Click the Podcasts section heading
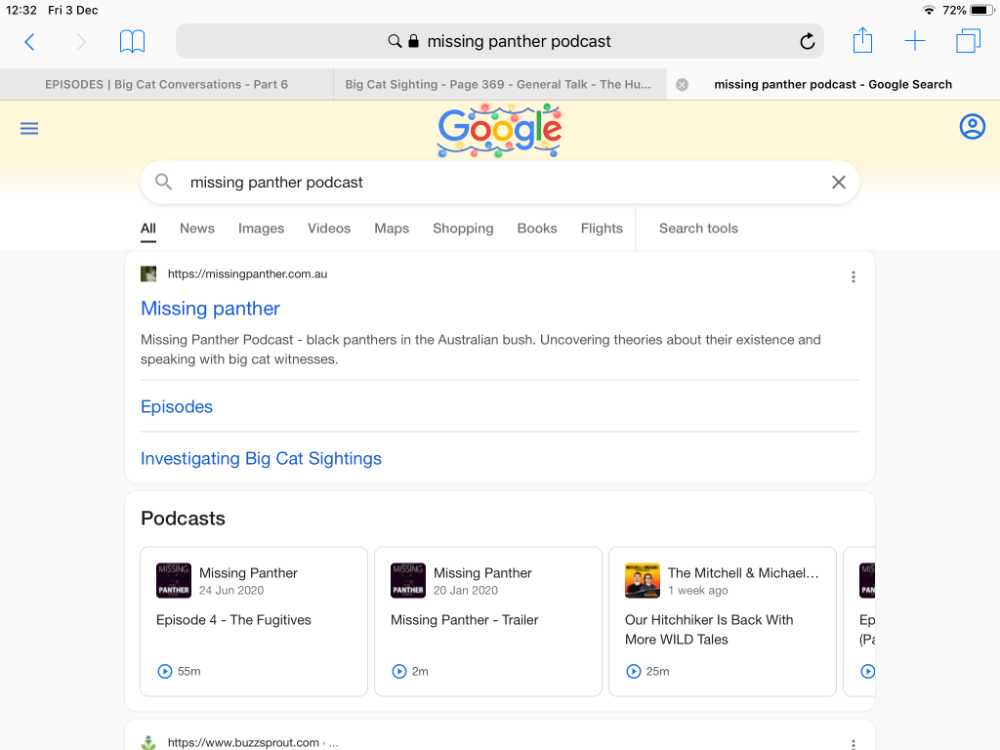 183,518
